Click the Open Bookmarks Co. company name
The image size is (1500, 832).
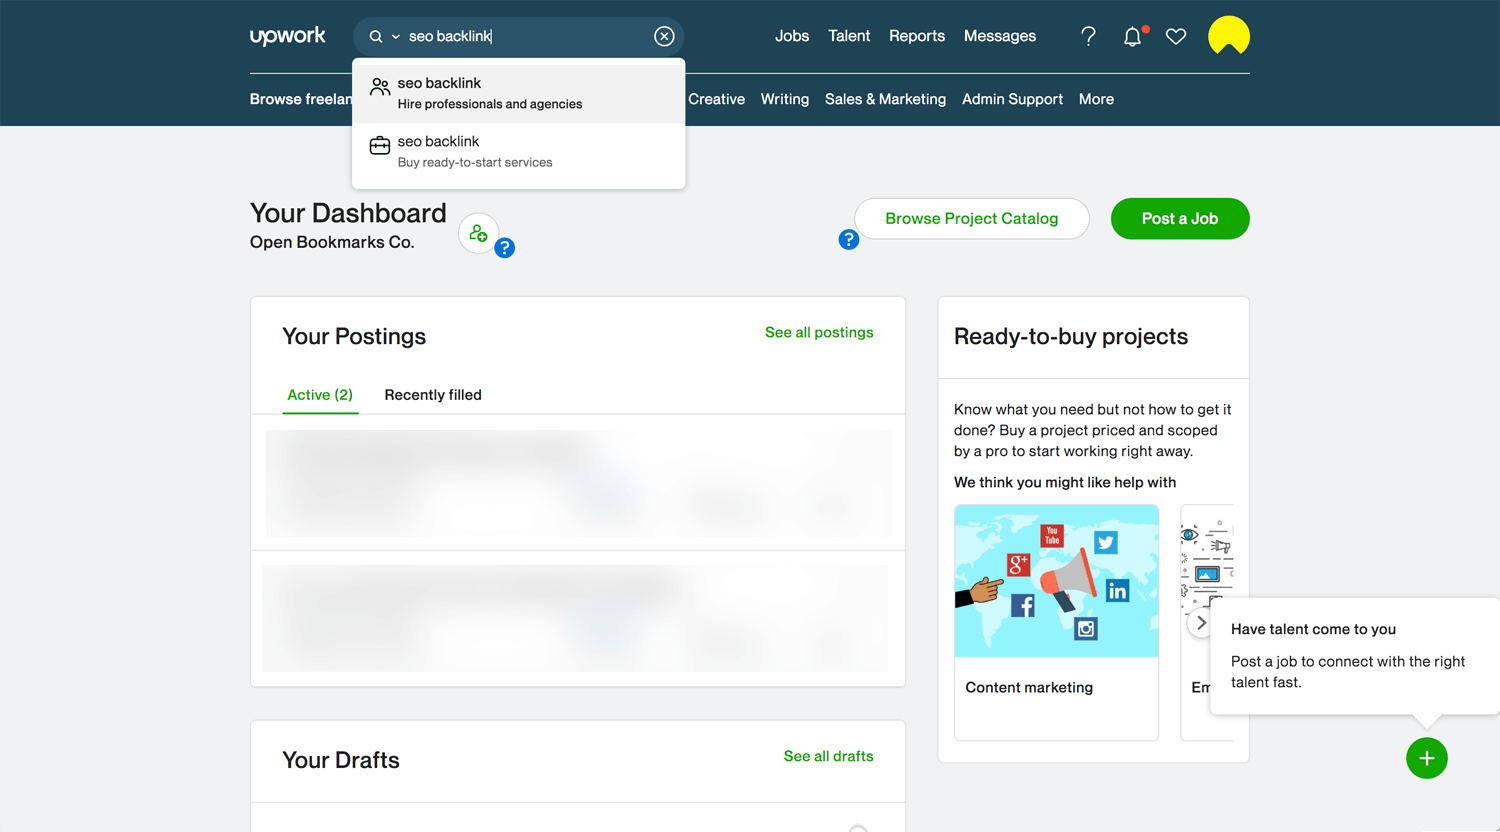[x=332, y=242]
